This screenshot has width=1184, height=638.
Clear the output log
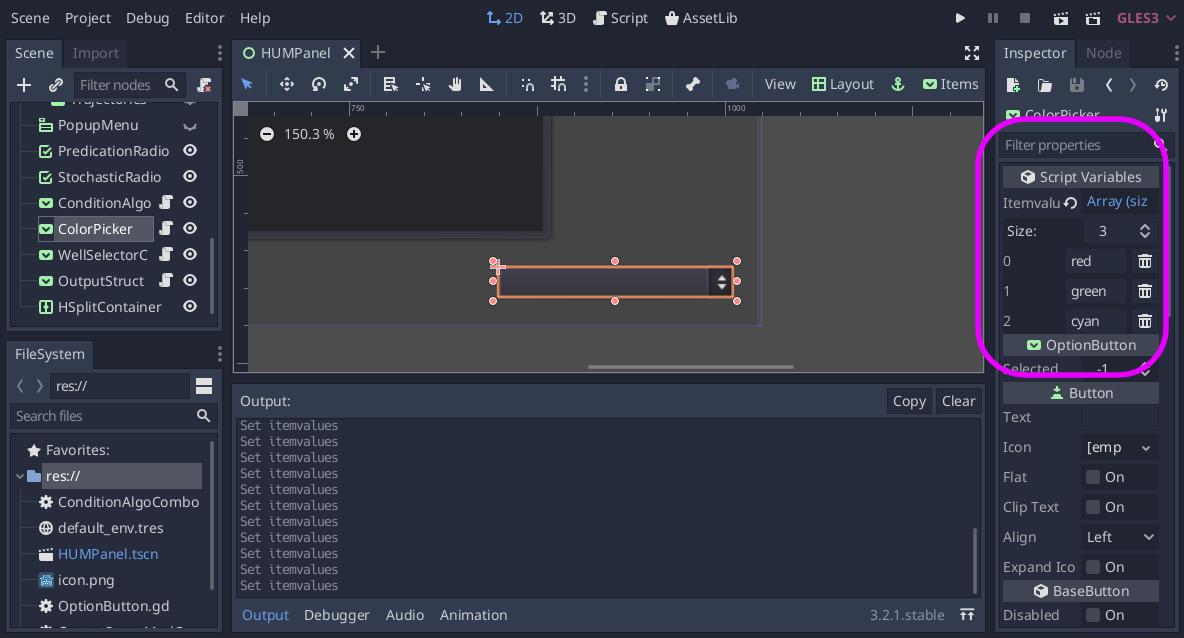pos(958,401)
